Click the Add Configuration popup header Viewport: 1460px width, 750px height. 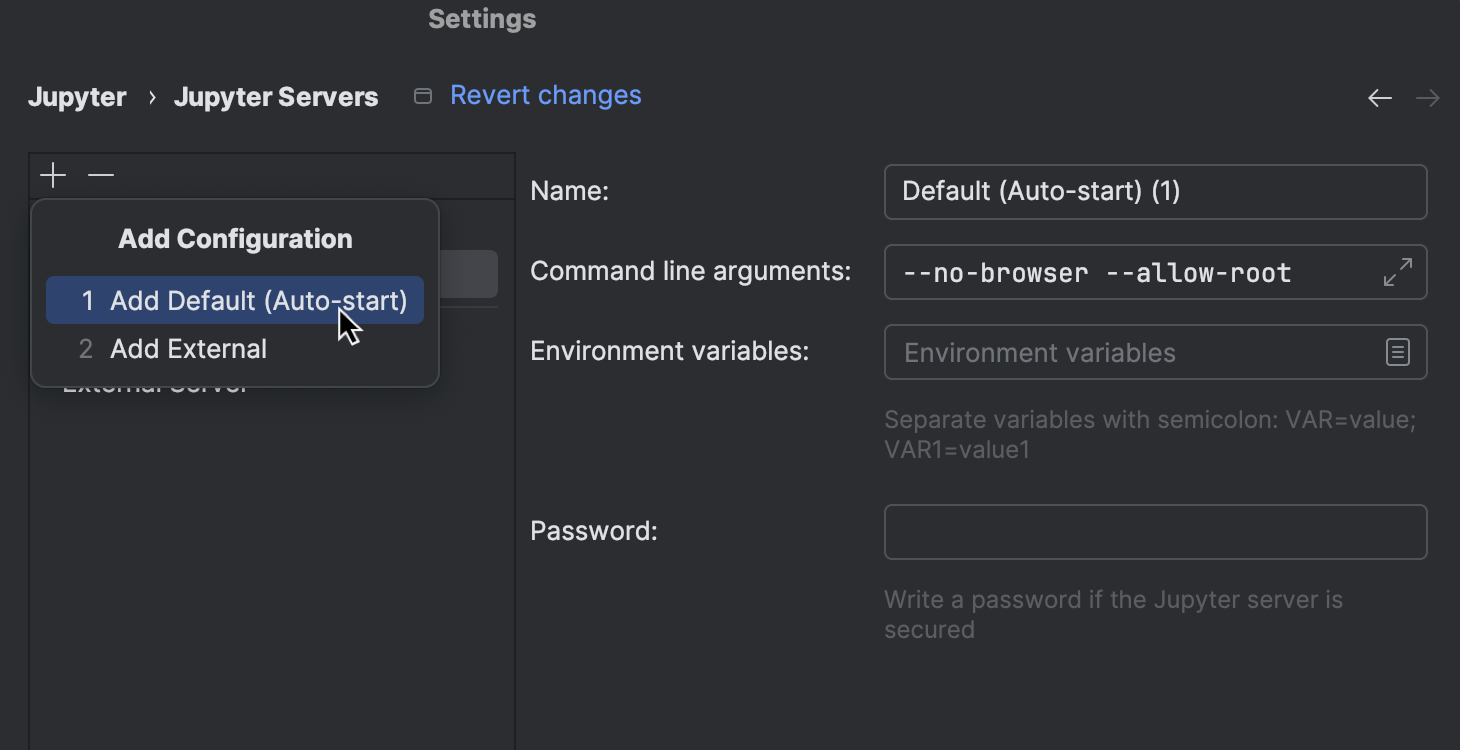click(235, 238)
